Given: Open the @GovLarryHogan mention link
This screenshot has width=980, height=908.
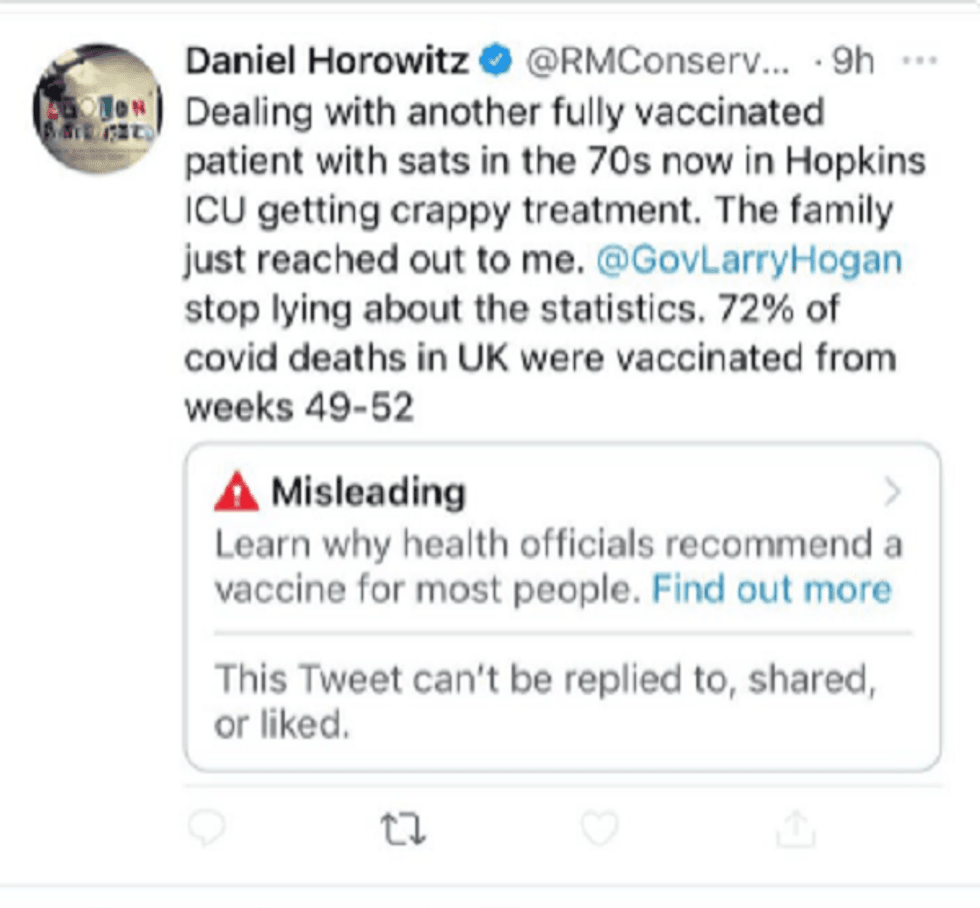Looking at the screenshot, I should (749, 260).
